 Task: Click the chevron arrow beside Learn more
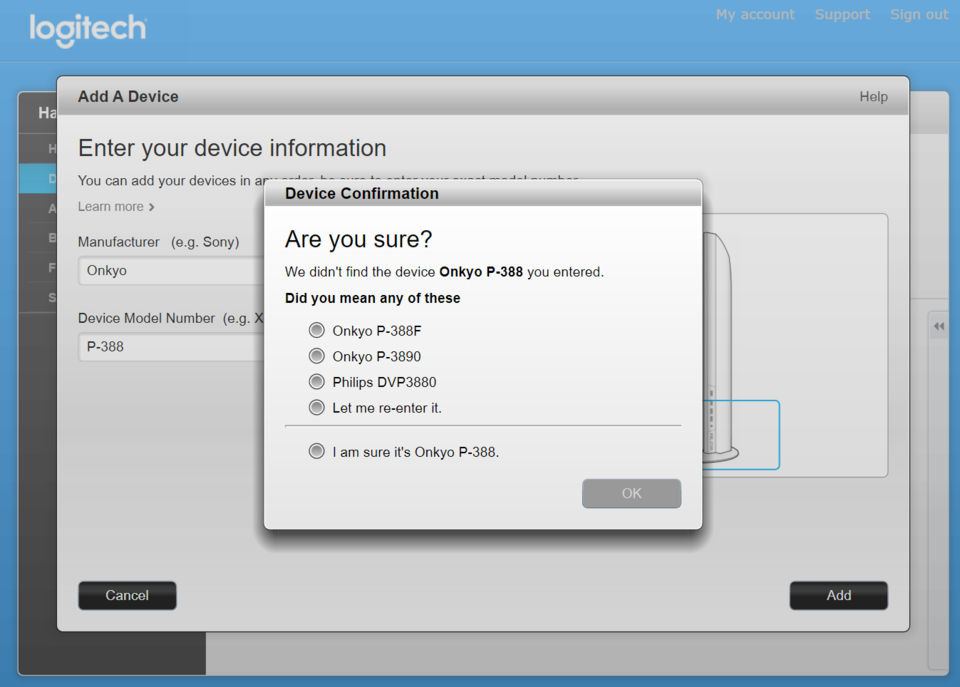pyautogui.click(x=151, y=208)
